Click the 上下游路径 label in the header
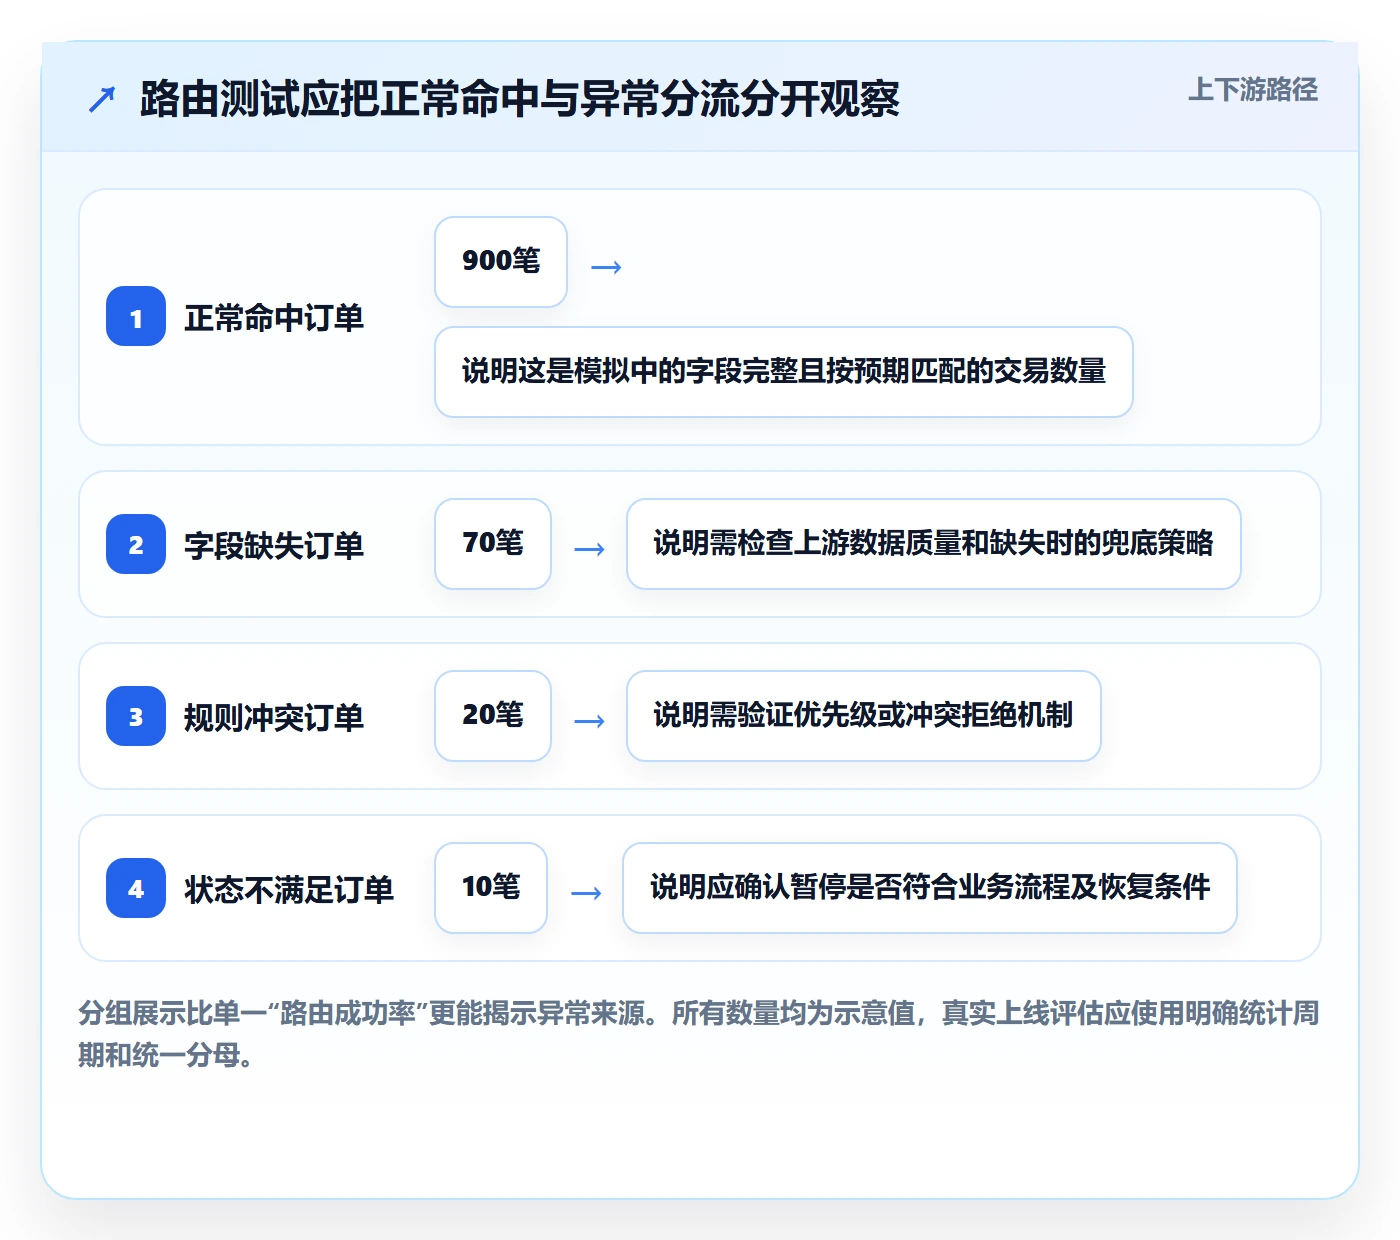1400x1240 pixels. click(x=1253, y=90)
